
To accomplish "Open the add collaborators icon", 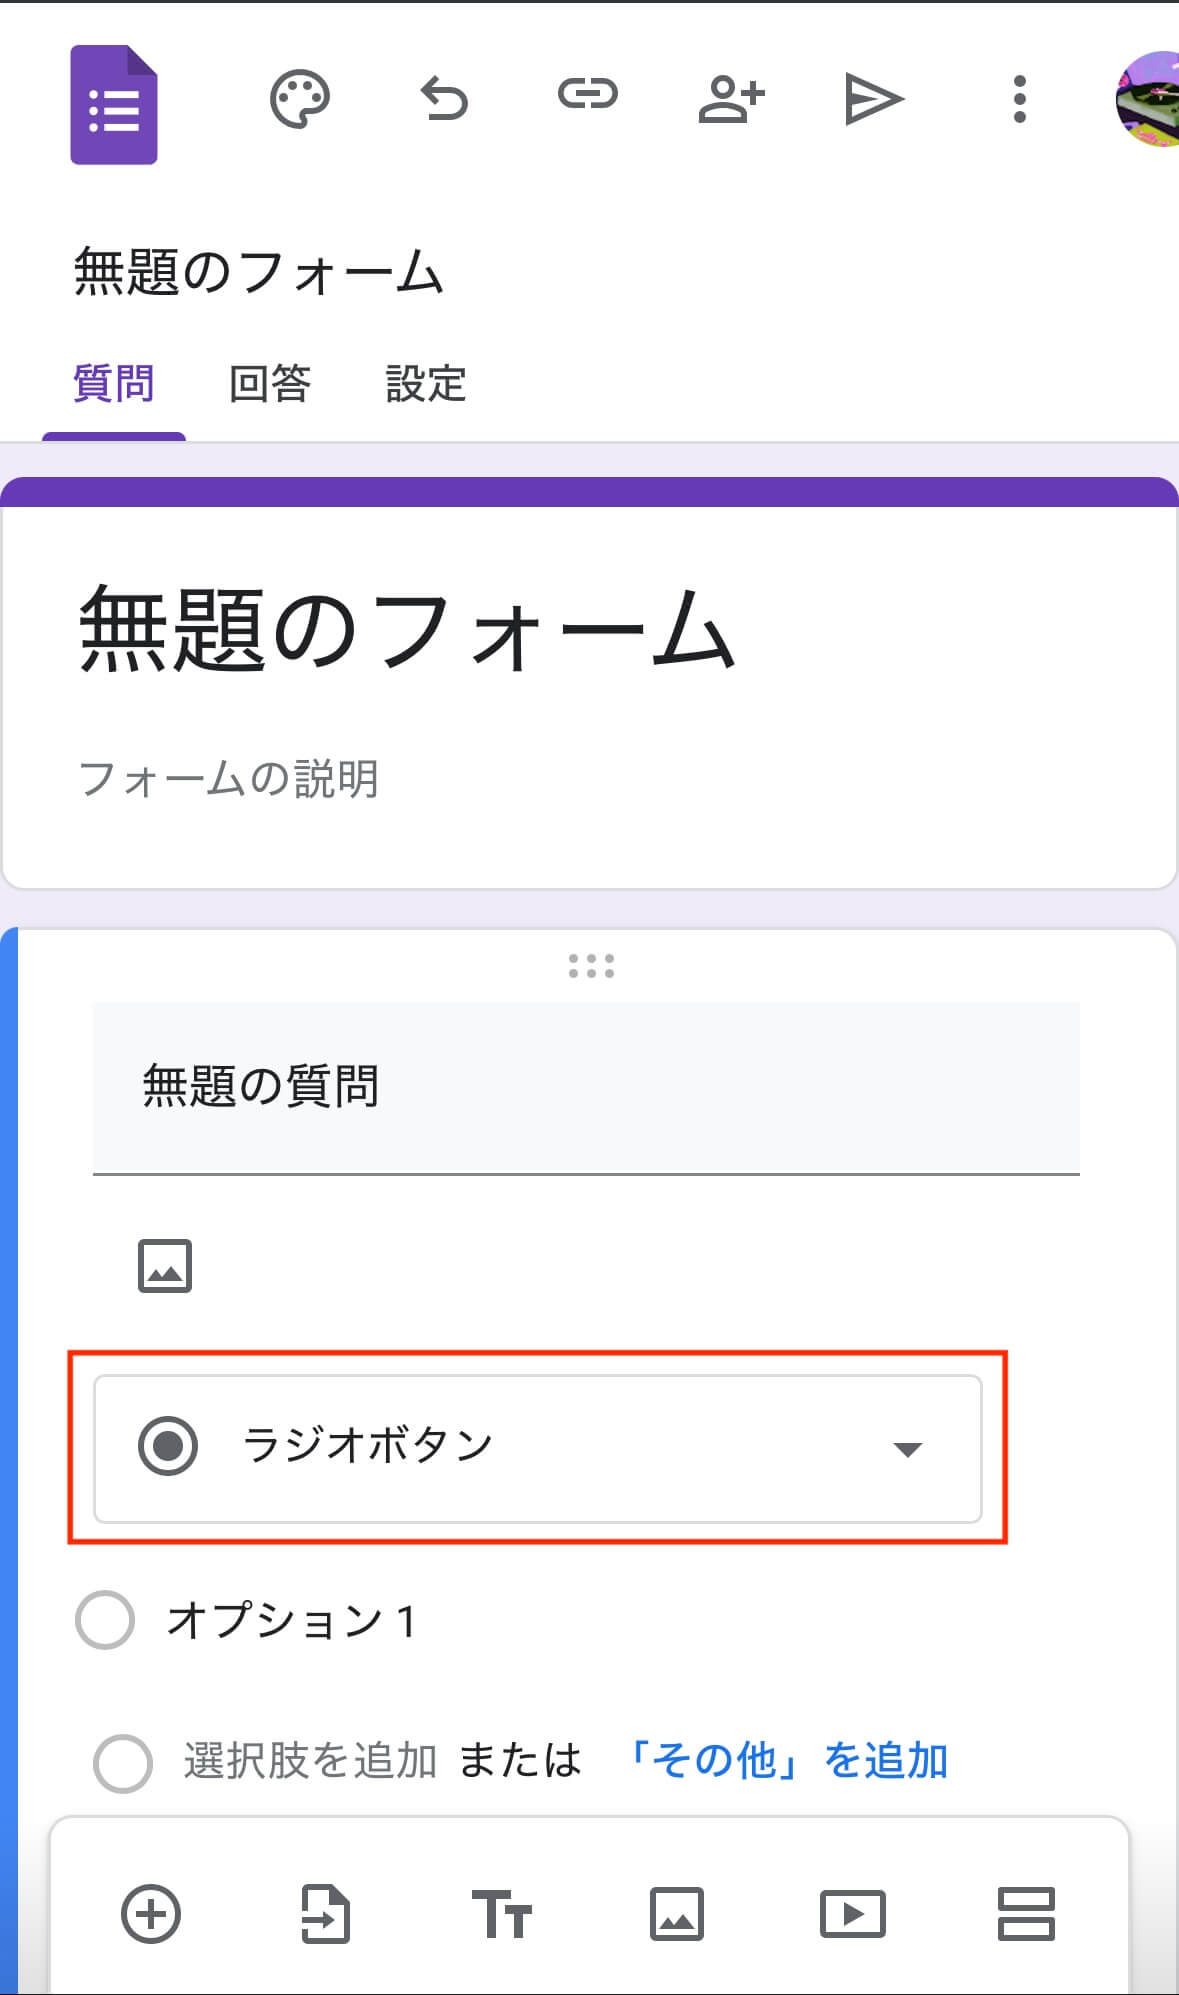I will pyautogui.click(x=731, y=99).
